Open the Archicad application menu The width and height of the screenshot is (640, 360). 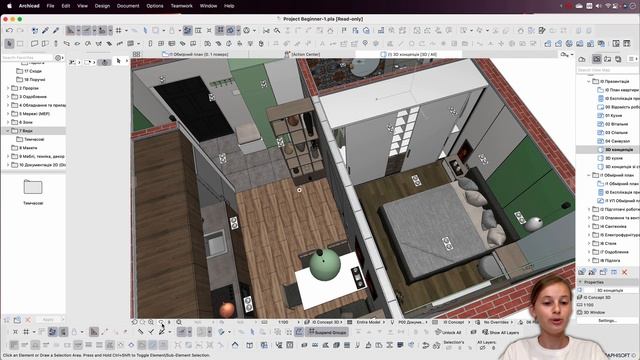(29, 6)
